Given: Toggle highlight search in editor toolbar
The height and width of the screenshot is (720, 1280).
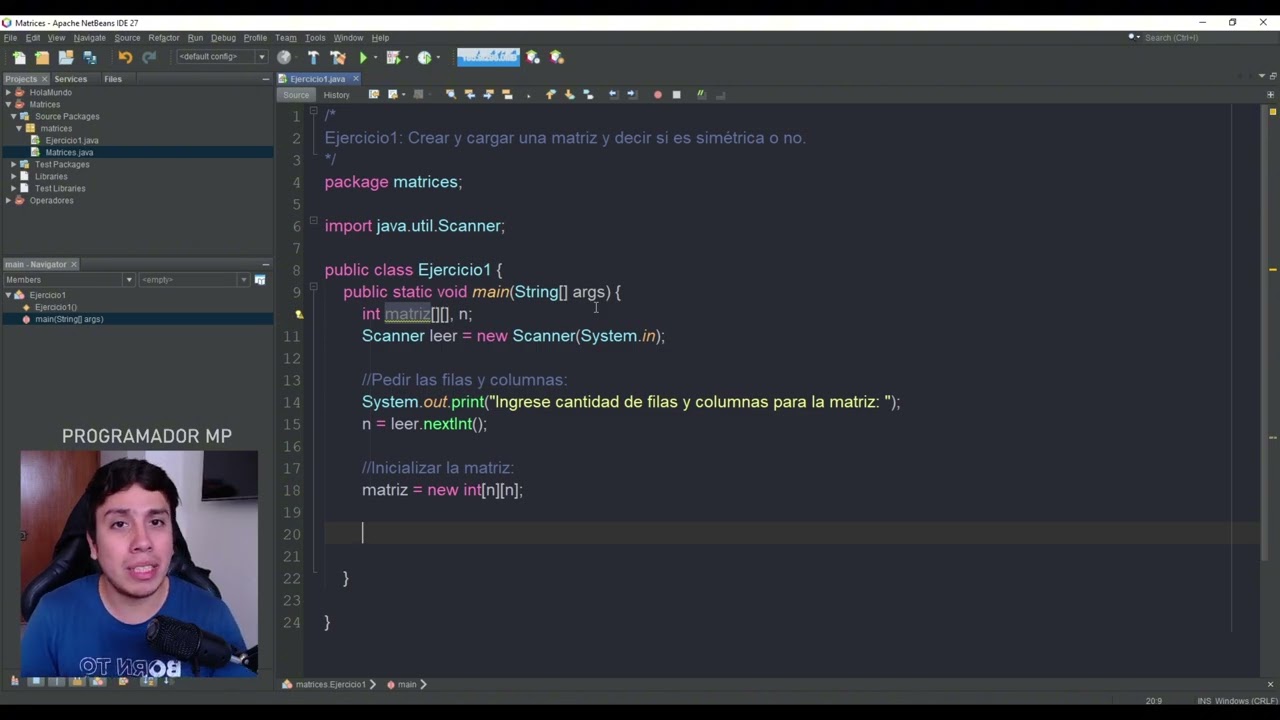Looking at the screenshot, I should 507,94.
